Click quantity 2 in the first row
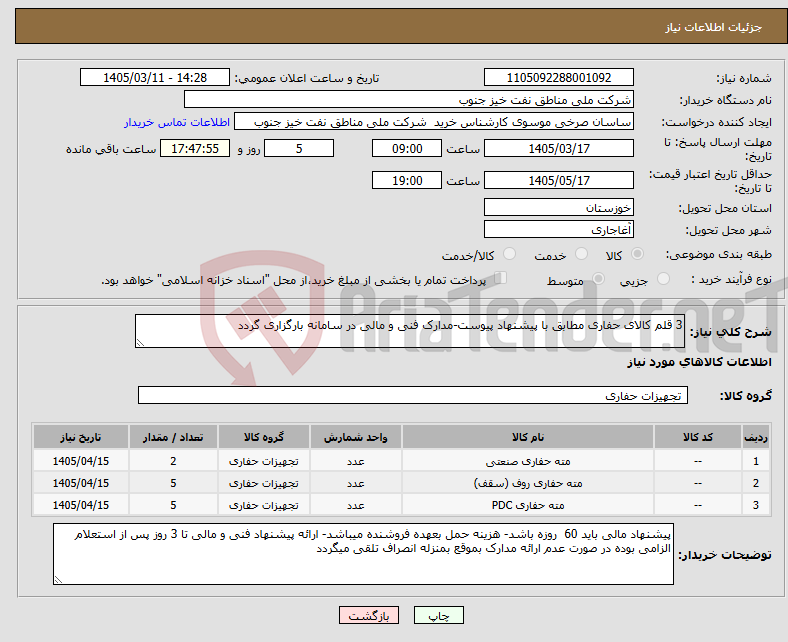This screenshot has height=642, width=788. tap(173, 461)
